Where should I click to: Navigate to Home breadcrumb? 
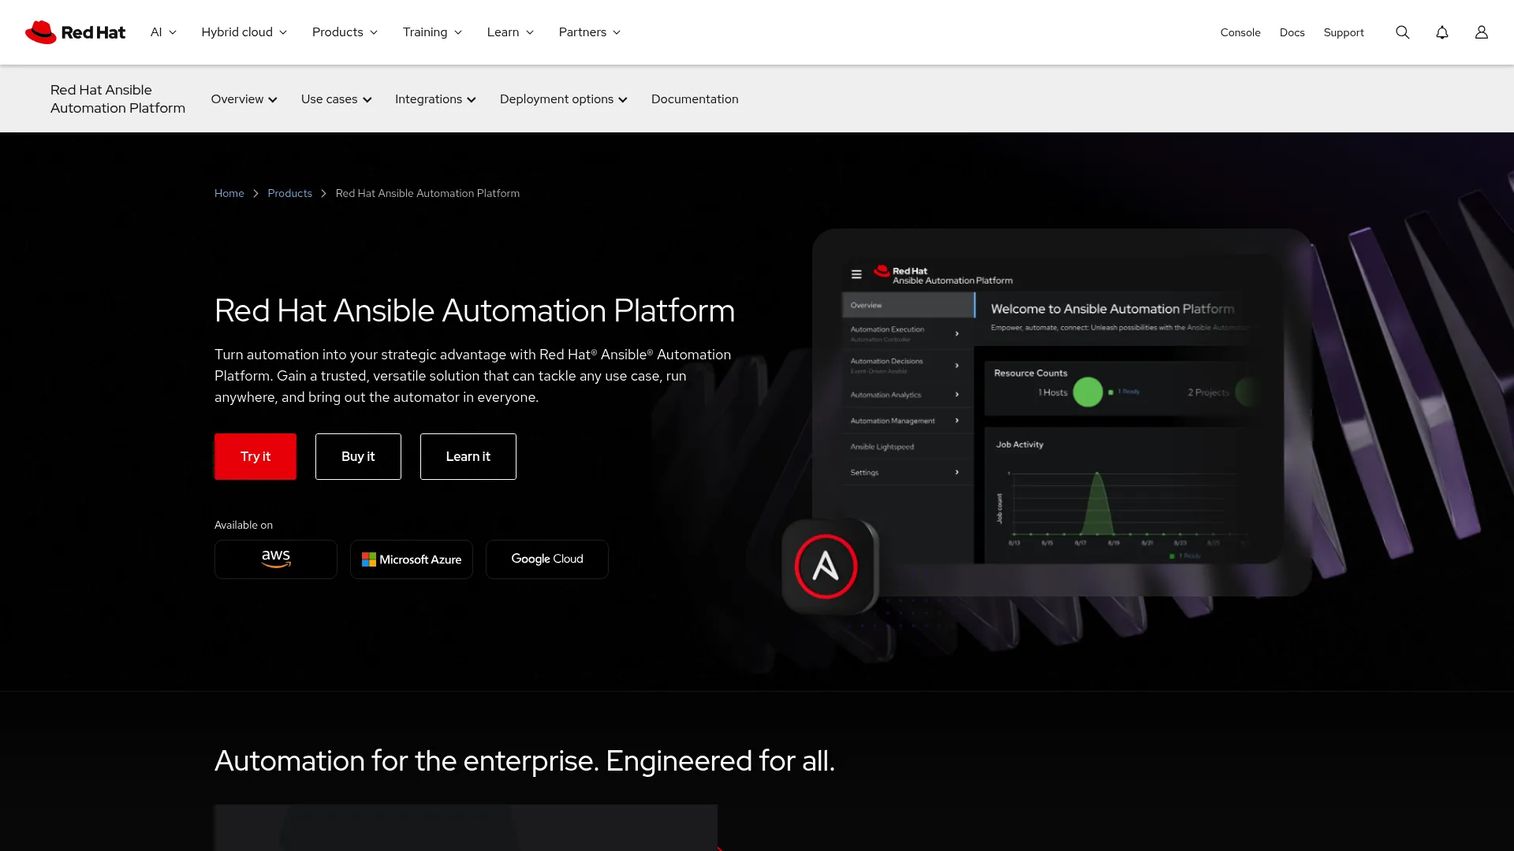click(x=229, y=193)
